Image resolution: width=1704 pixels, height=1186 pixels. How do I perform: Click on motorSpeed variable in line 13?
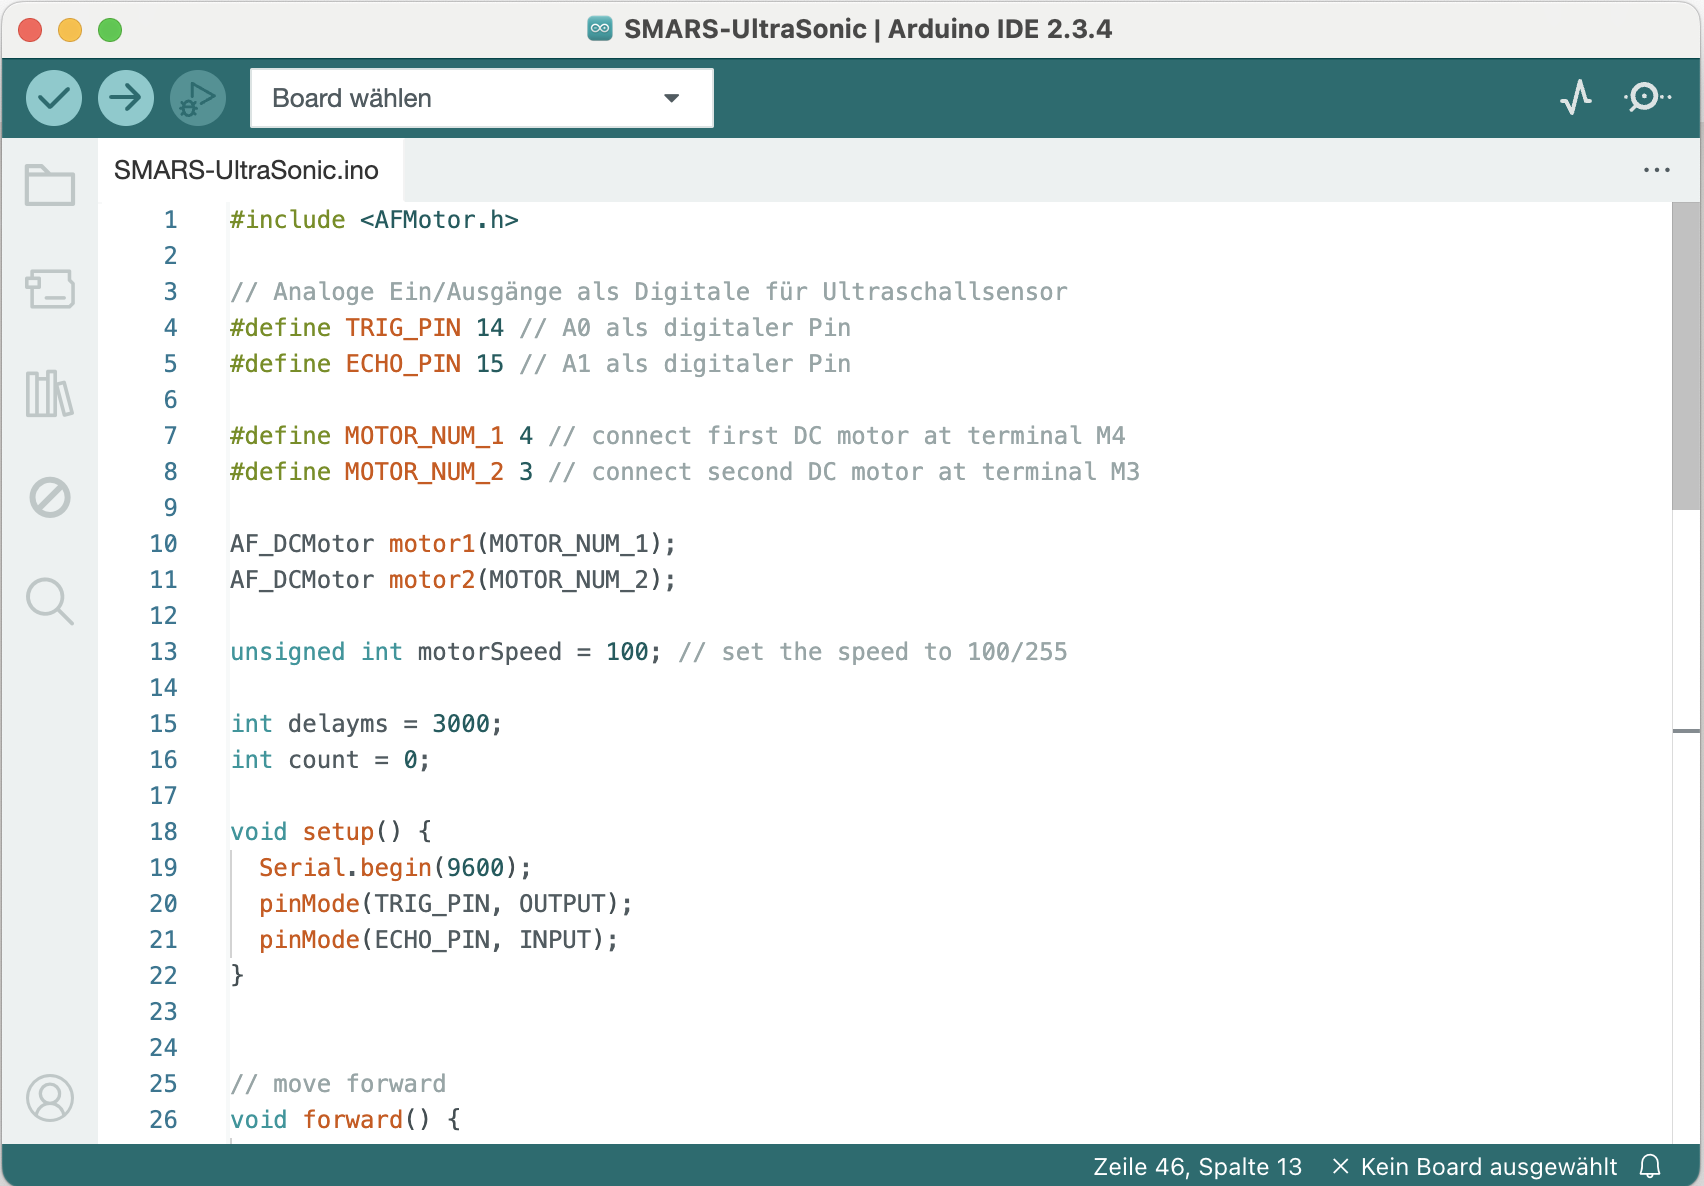[x=490, y=652]
